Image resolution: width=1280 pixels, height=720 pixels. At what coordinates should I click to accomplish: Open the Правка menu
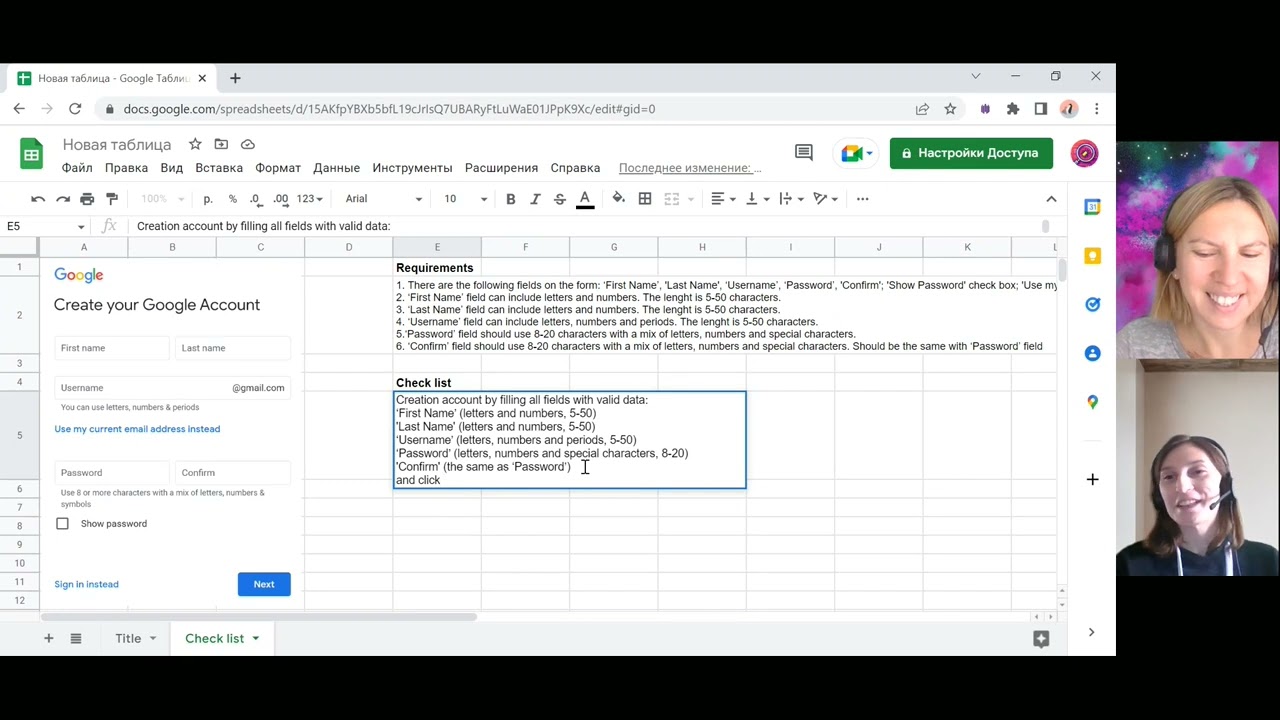tap(126, 168)
